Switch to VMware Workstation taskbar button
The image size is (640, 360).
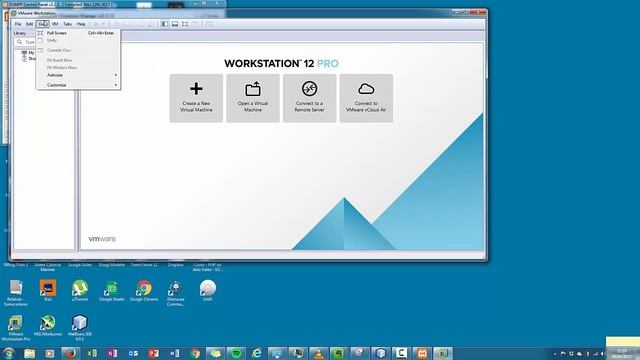[x=442, y=353]
